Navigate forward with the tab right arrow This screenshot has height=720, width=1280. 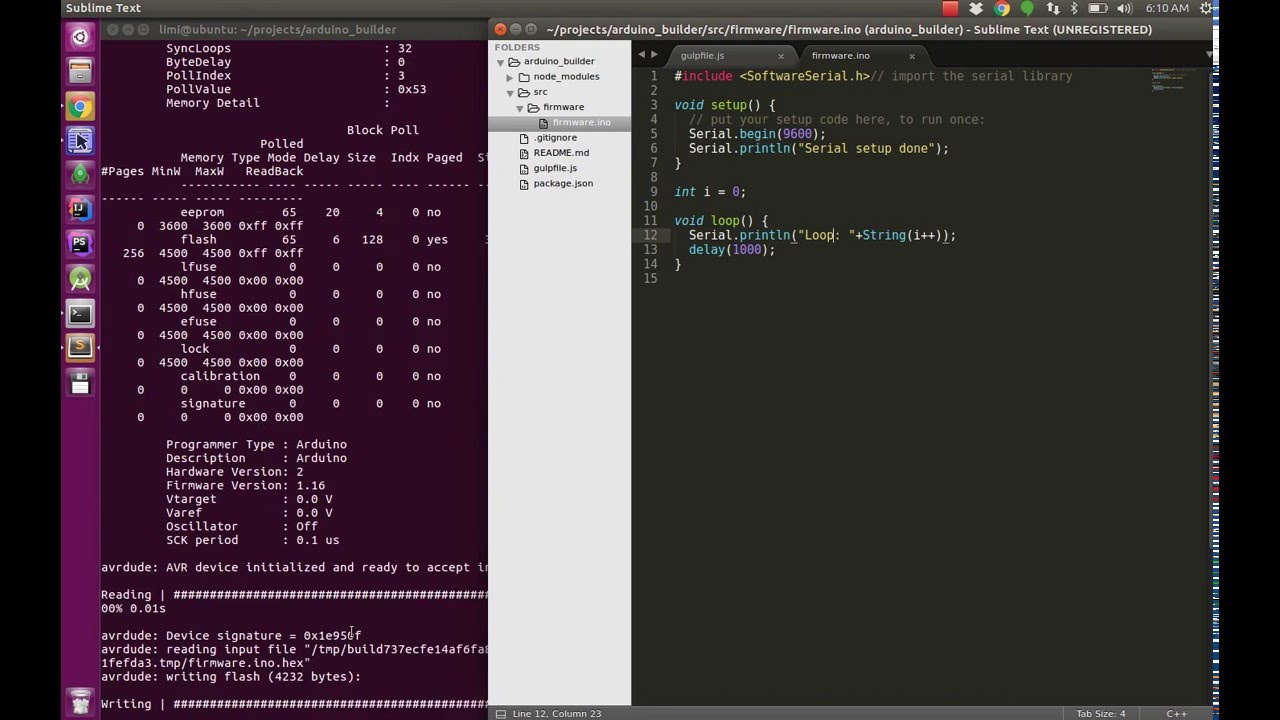click(655, 54)
